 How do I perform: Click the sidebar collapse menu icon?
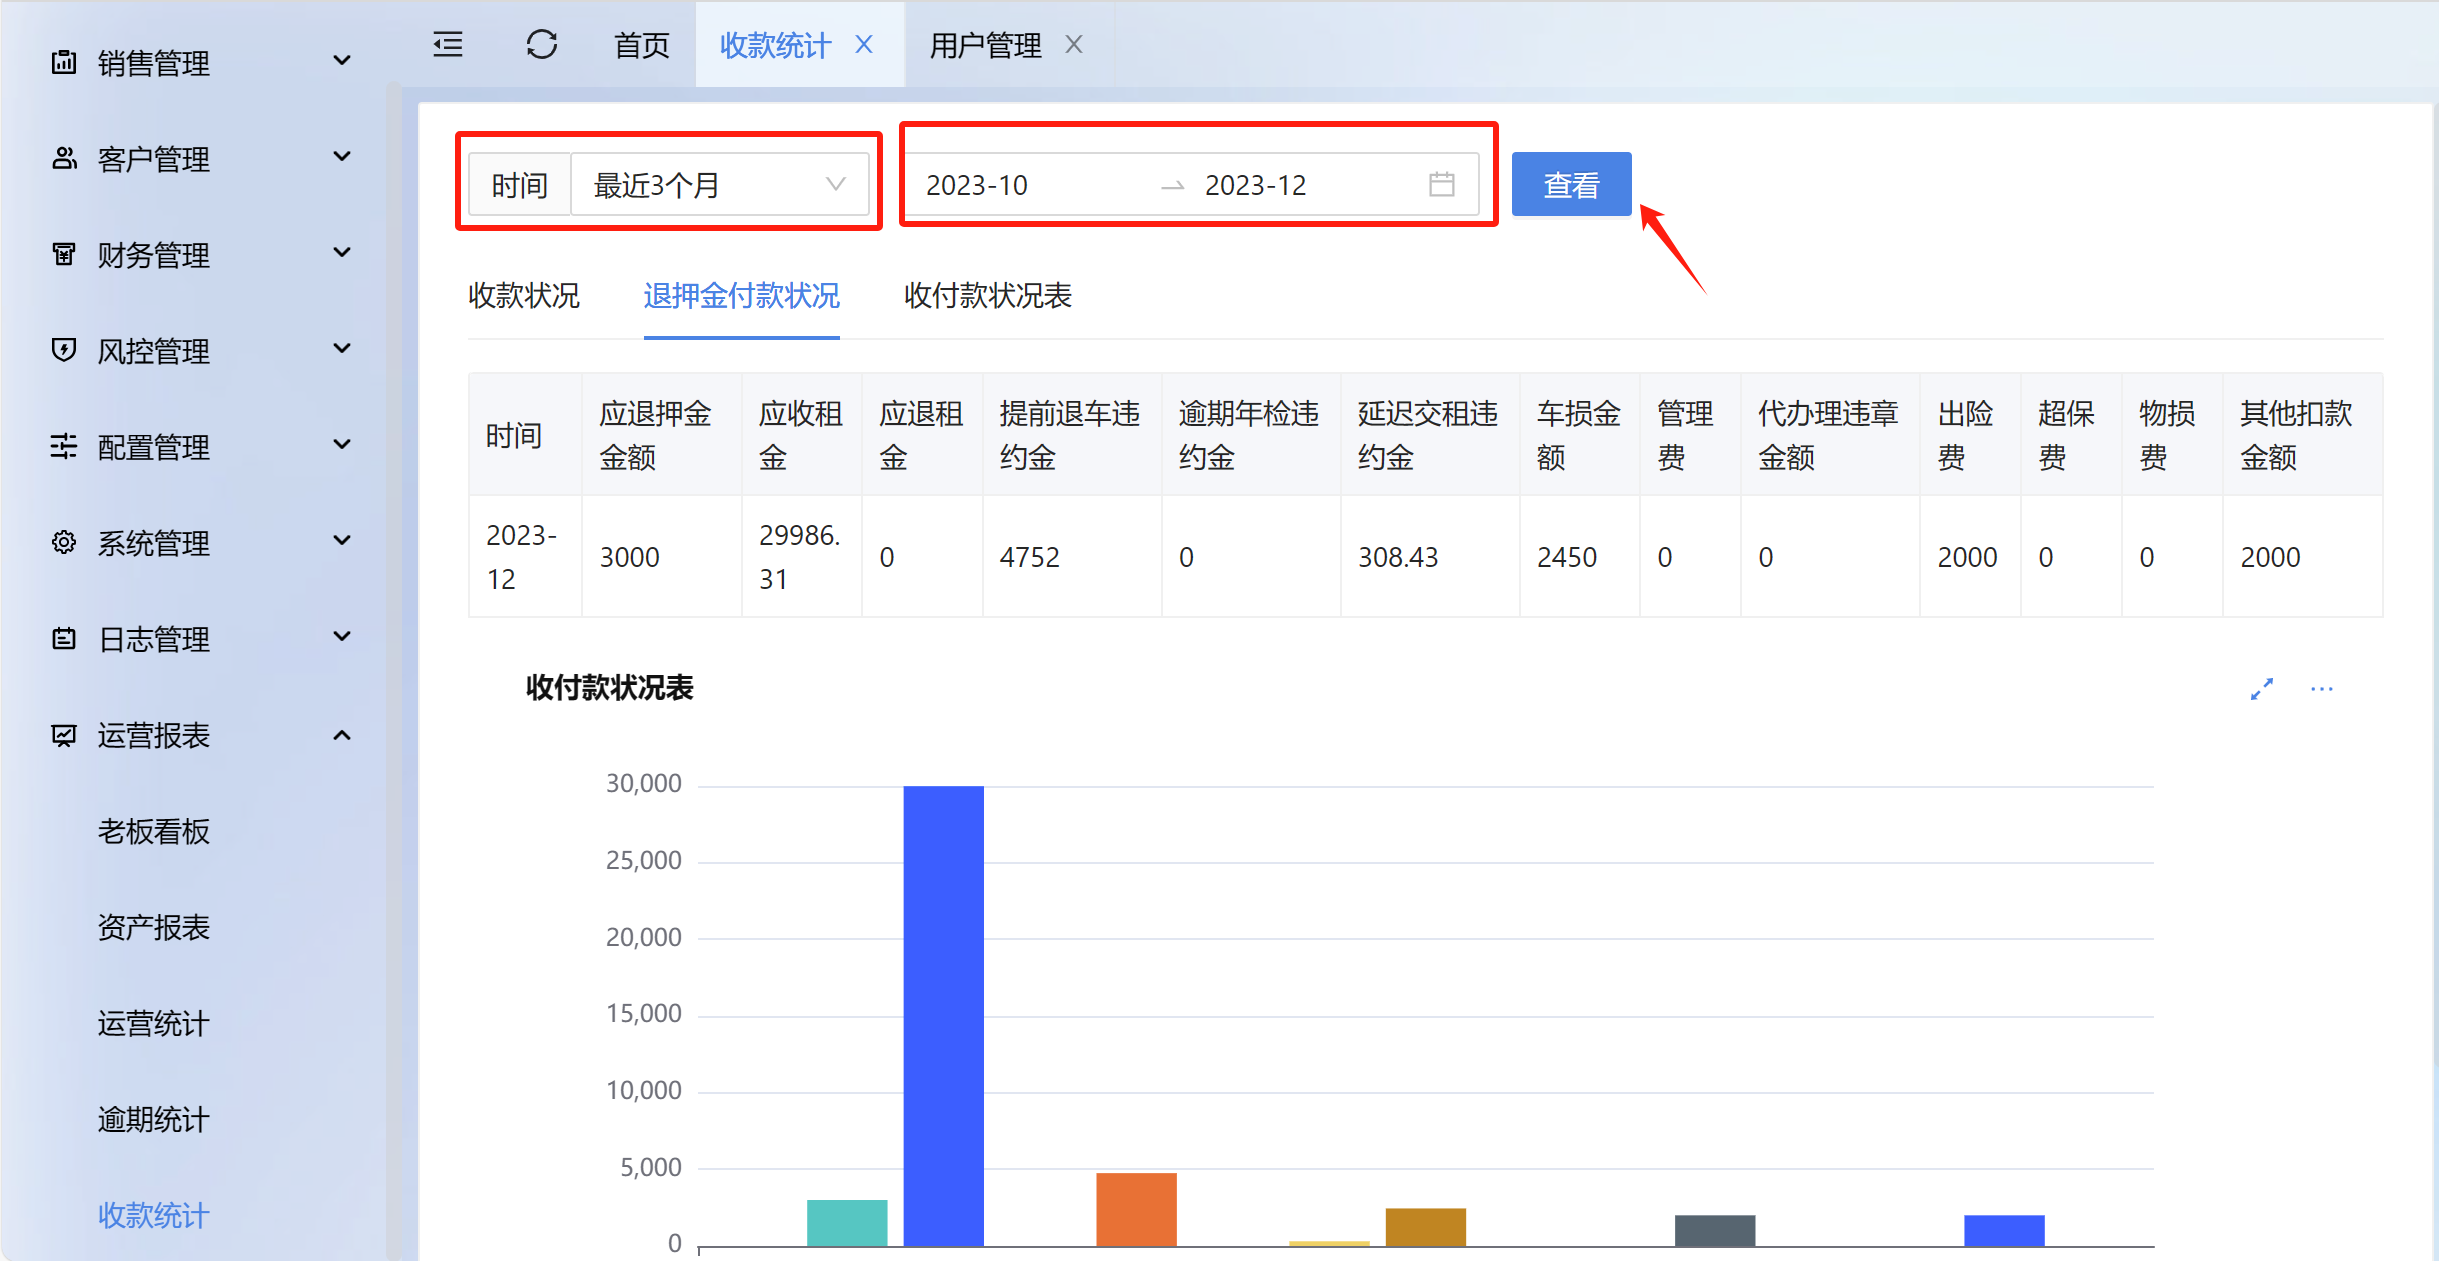(448, 45)
